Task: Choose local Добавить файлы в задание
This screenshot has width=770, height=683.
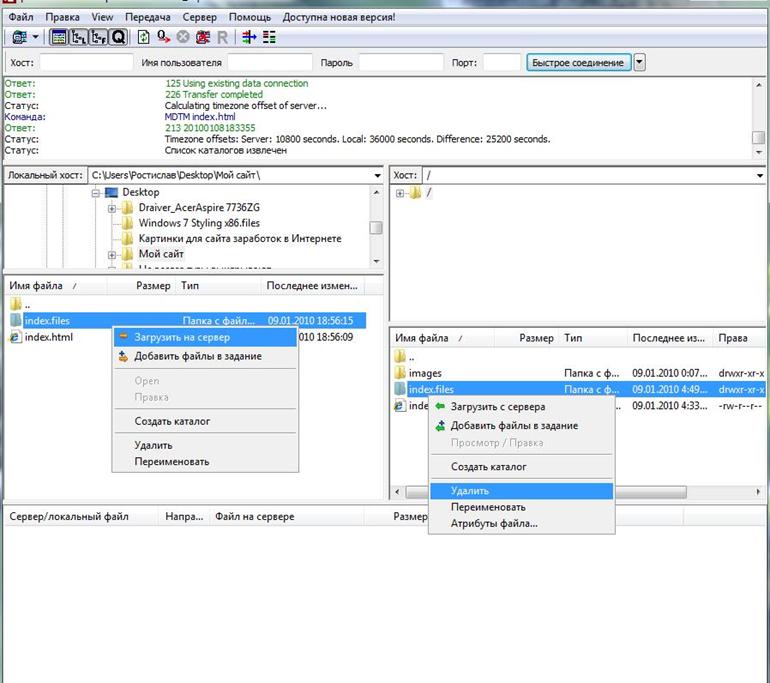Action: point(205,356)
